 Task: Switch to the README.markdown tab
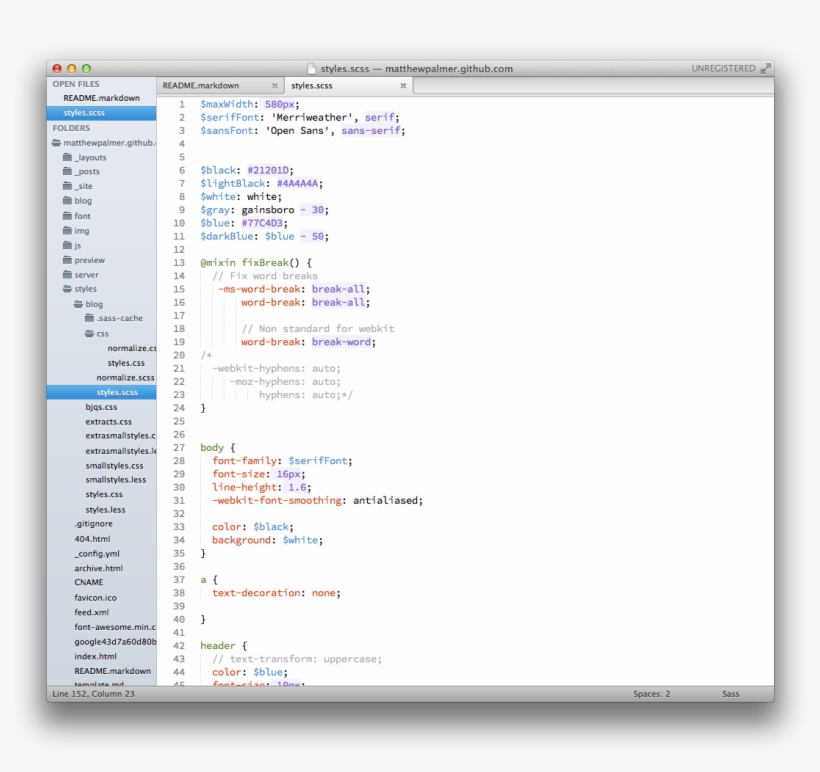coord(201,86)
